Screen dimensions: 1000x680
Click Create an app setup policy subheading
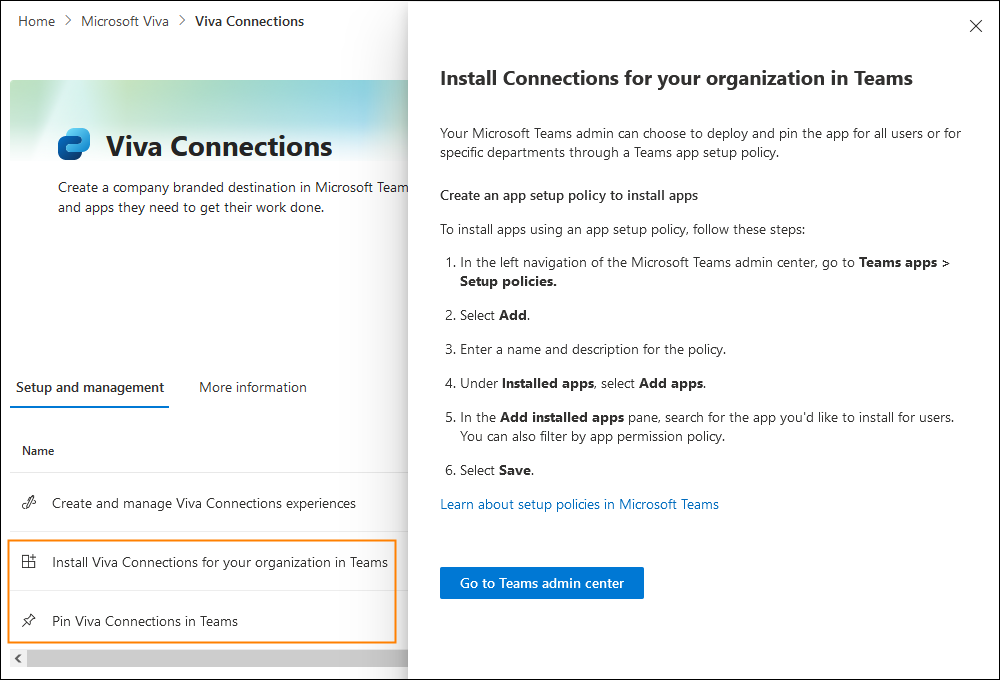(x=569, y=195)
